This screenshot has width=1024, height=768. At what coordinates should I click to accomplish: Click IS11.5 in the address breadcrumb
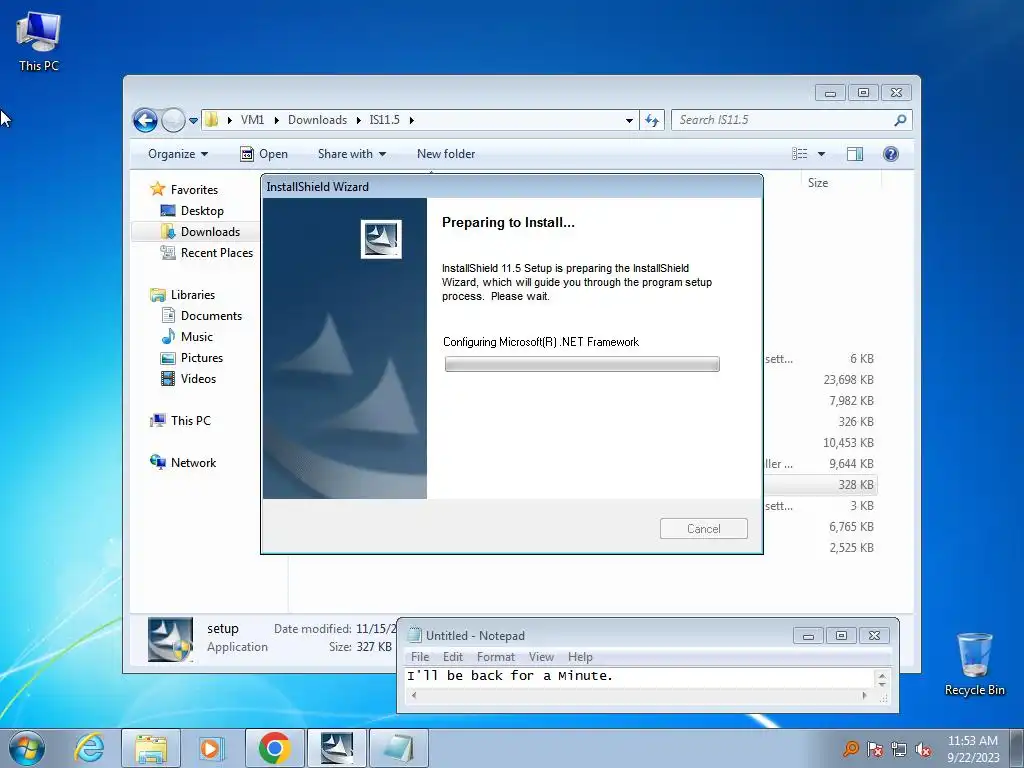coord(385,120)
